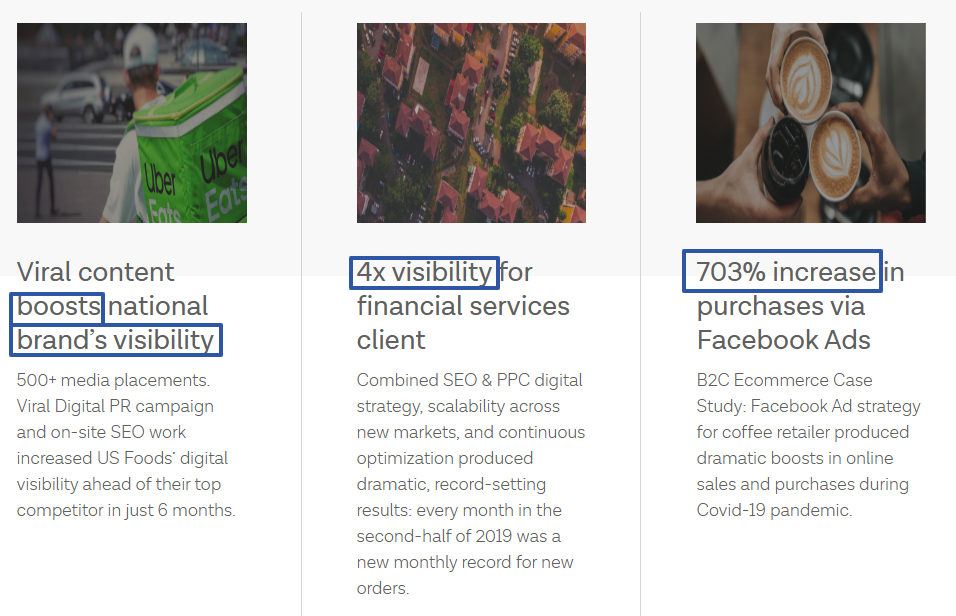Open the Uber Eats delivery case study image
This screenshot has width=956, height=616.
click(x=132, y=123)
